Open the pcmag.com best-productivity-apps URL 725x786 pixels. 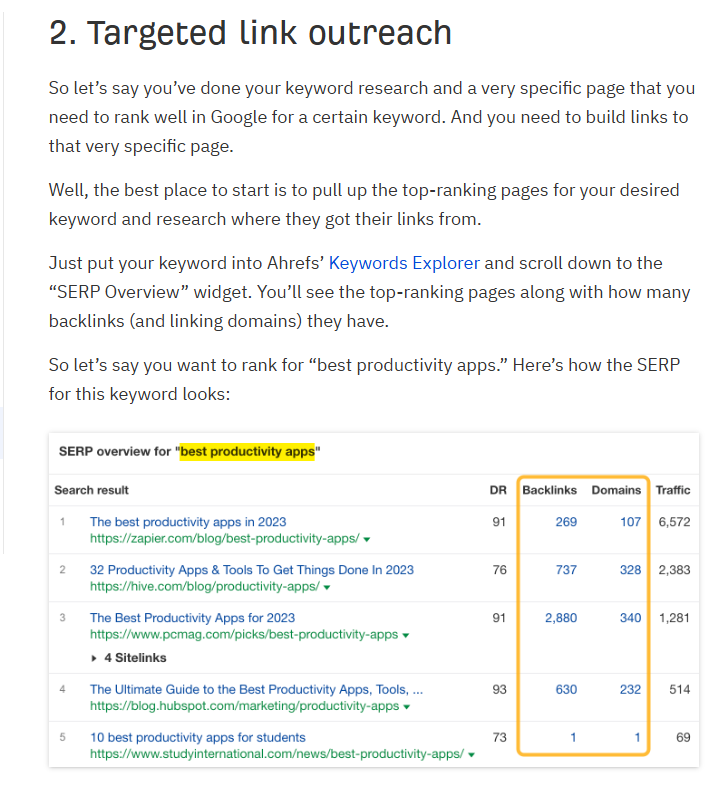244,634
